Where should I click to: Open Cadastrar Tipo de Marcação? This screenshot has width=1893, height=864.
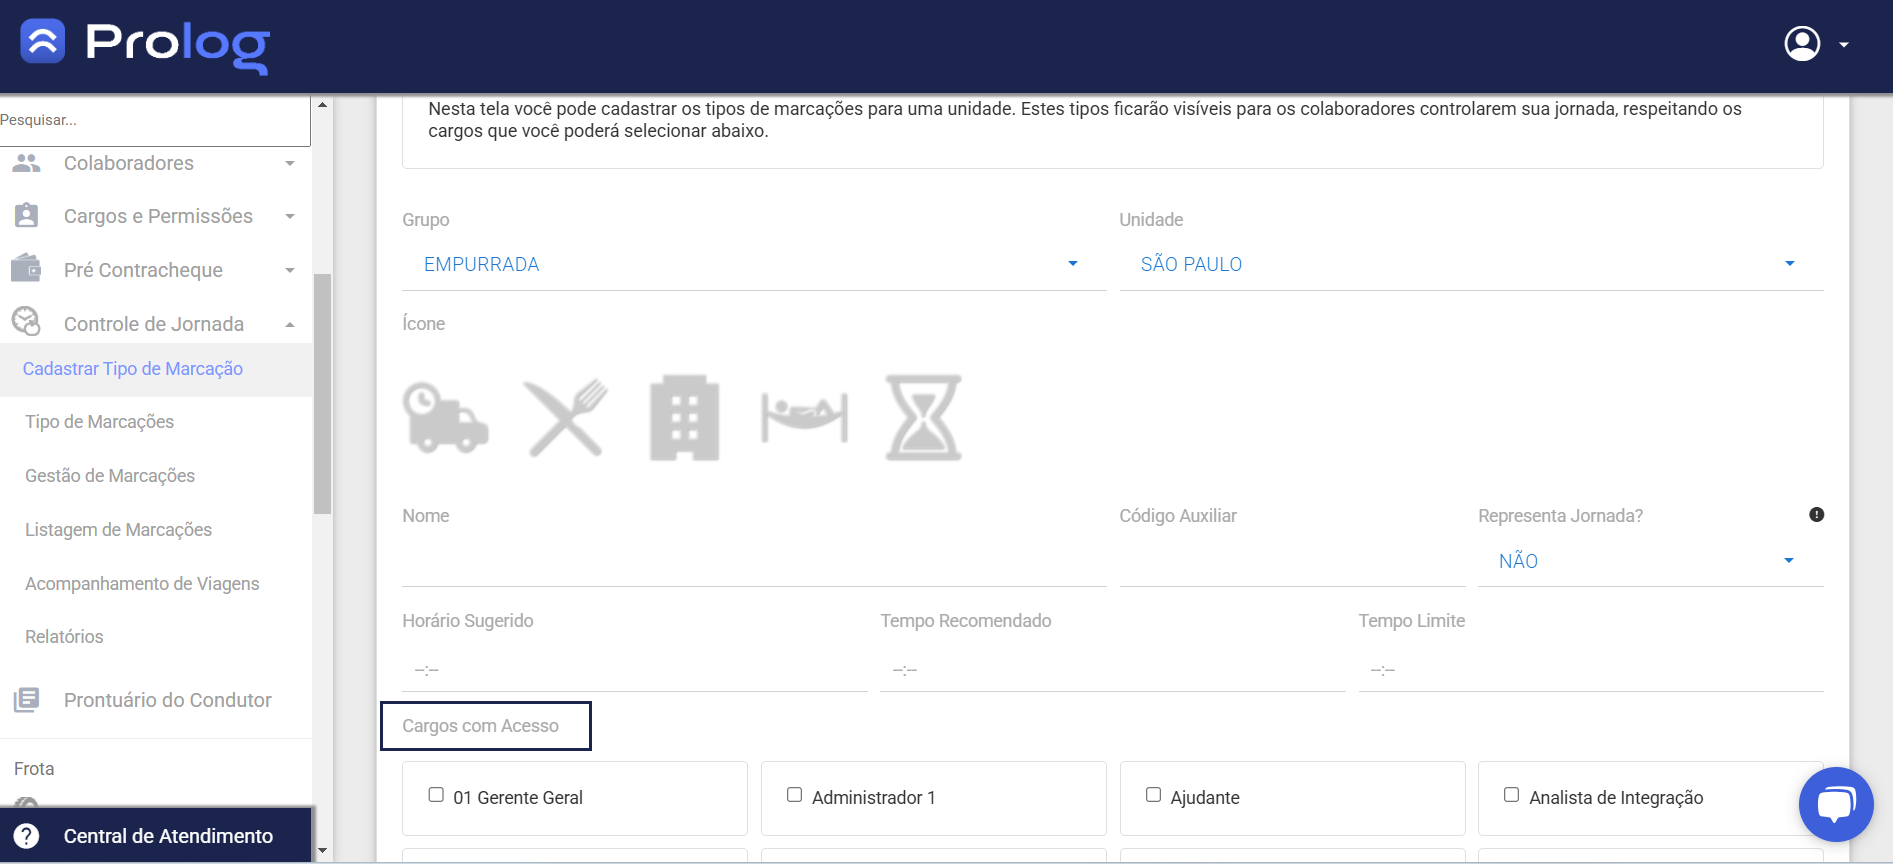pyautogui.click(x=156, y=369)
